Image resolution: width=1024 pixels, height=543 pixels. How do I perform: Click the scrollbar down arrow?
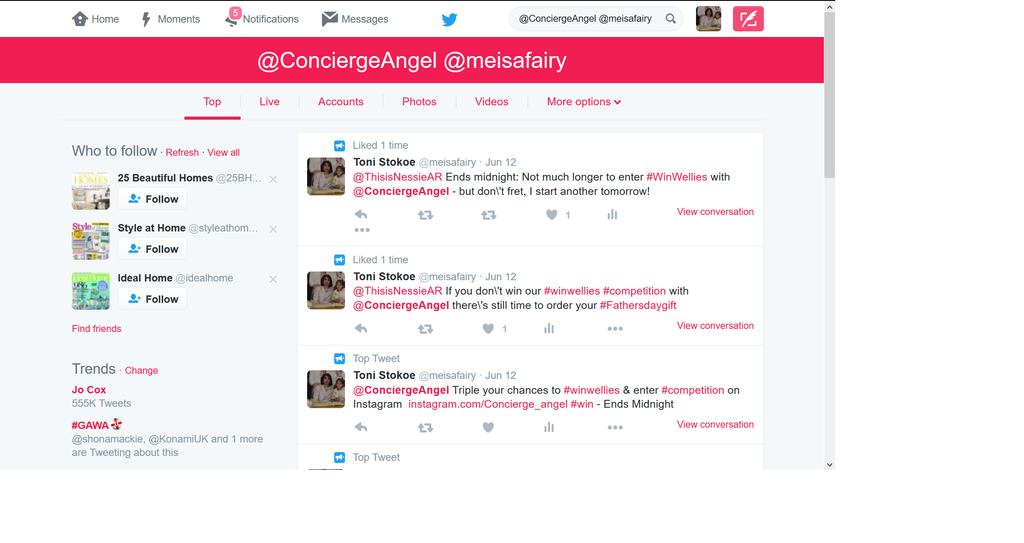point(829,465)
